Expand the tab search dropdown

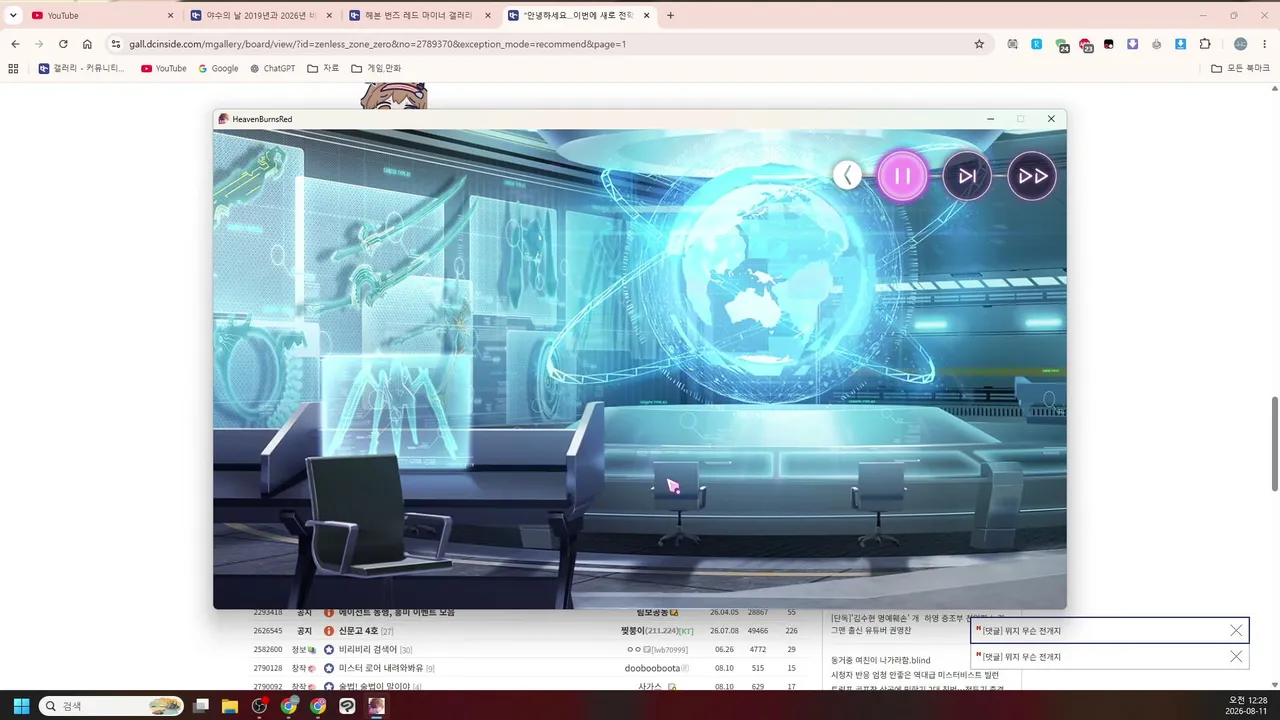[x=13, y=15]
